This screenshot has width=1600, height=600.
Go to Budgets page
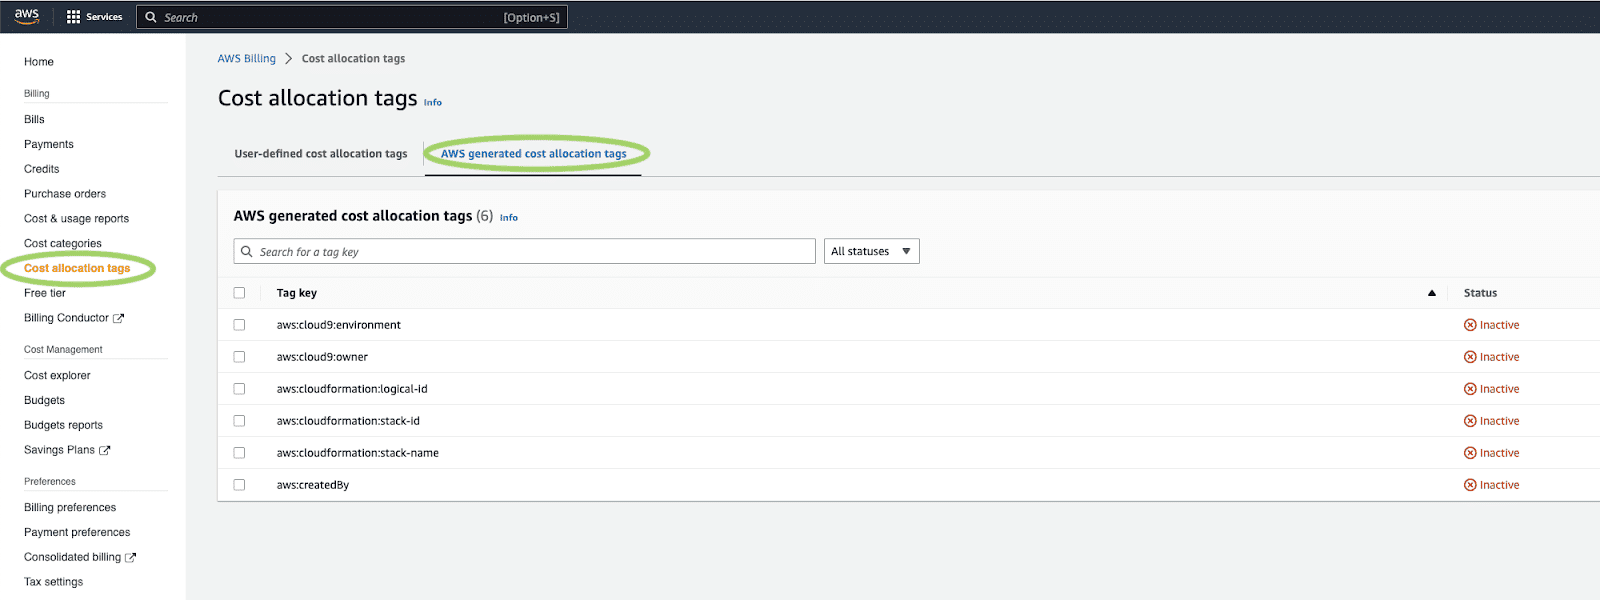pyautogui.click(x=44, y=400)
